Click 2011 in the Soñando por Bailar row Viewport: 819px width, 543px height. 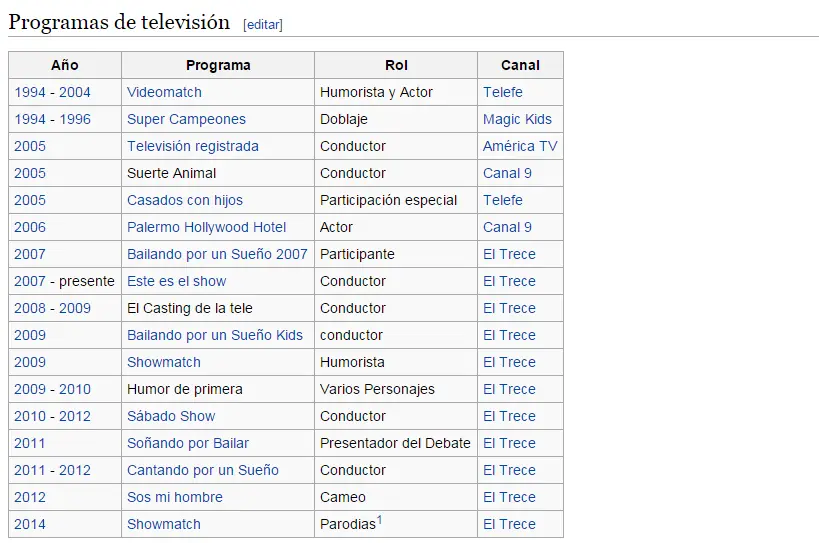coord(30,443)
